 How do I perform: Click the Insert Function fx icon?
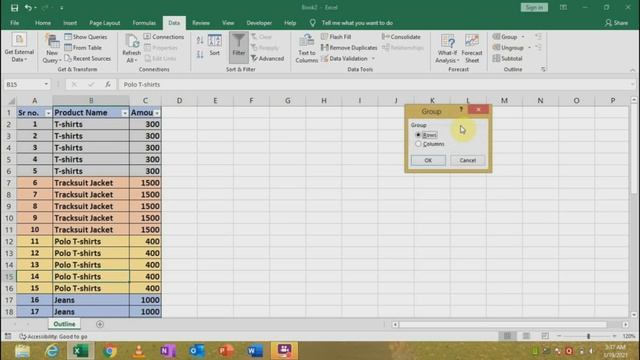coord(108,84)
